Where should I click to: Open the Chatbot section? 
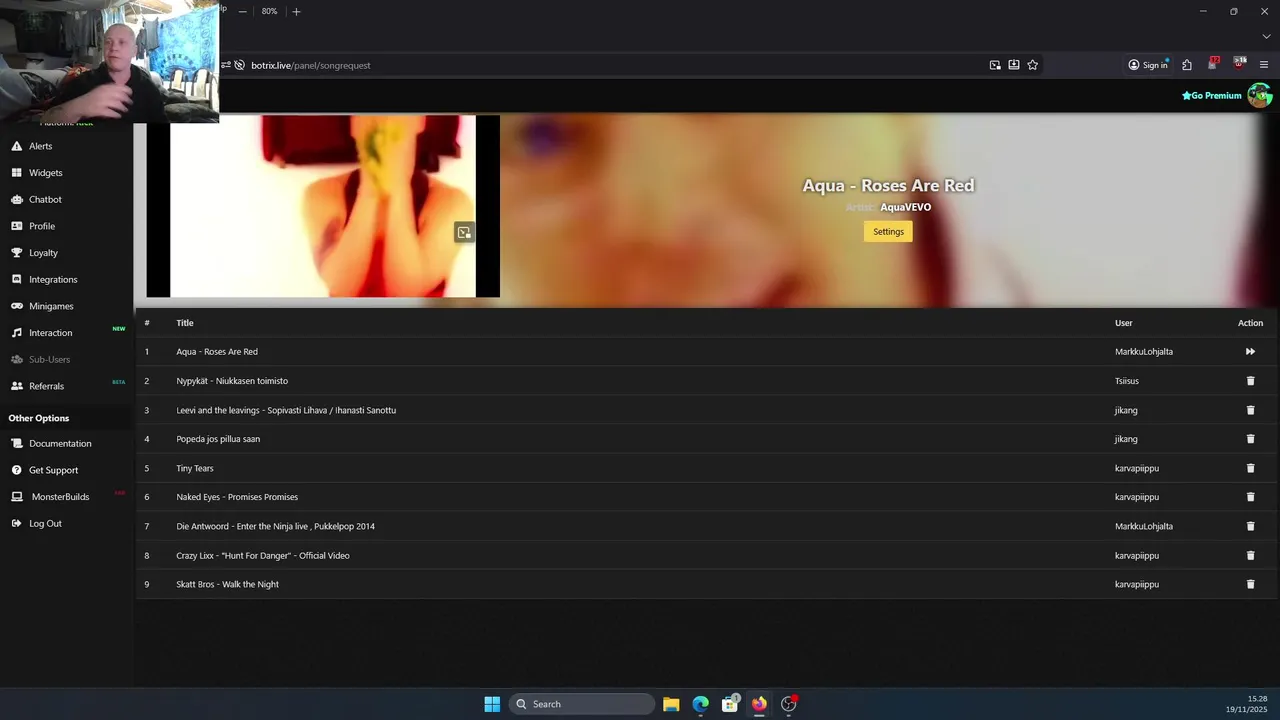[45, 199]
